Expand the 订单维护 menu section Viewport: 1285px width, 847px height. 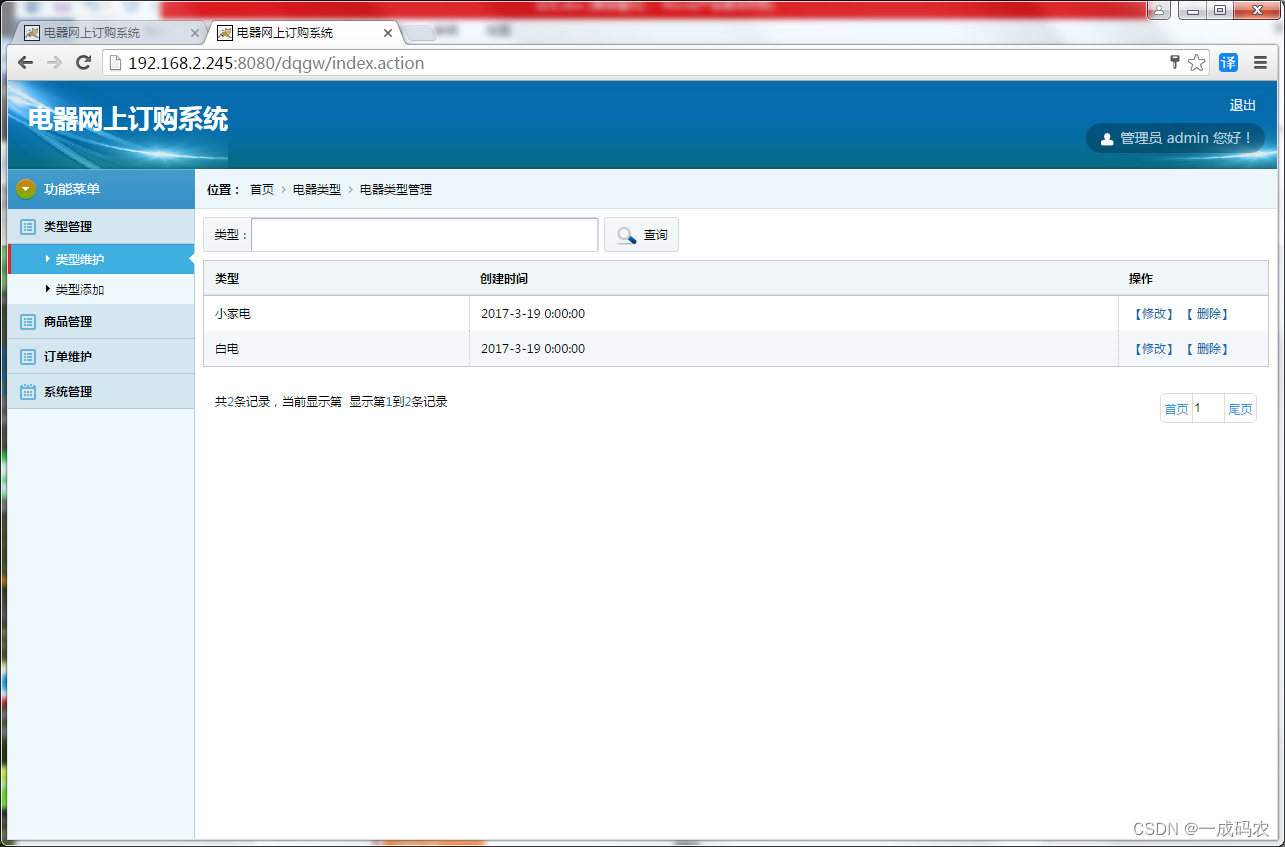pos(101,357)
